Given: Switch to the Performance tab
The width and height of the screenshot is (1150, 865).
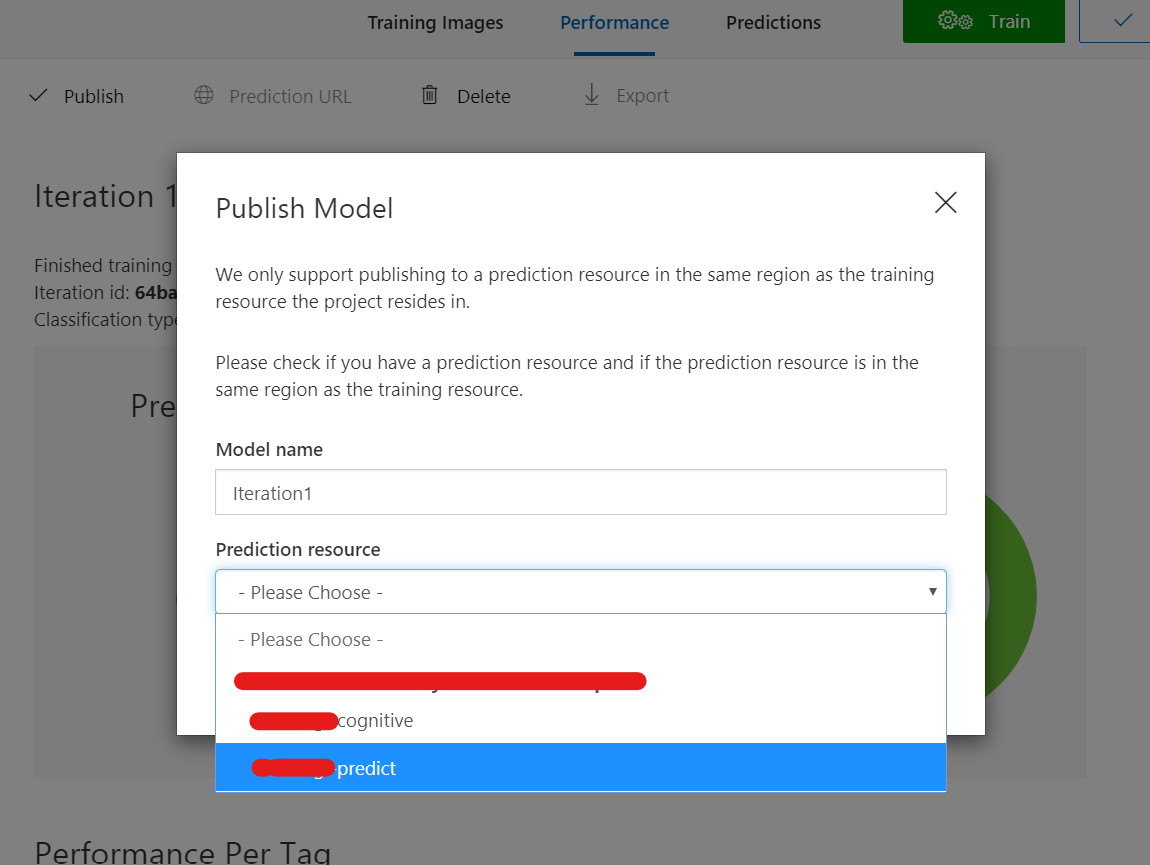Looking at the screenshot, I should pos(615,23).
